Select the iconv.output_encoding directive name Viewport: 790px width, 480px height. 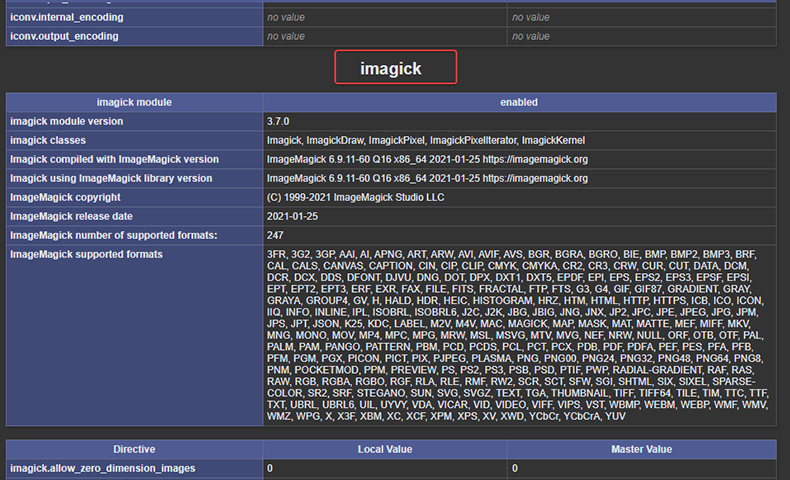[64, 36]
